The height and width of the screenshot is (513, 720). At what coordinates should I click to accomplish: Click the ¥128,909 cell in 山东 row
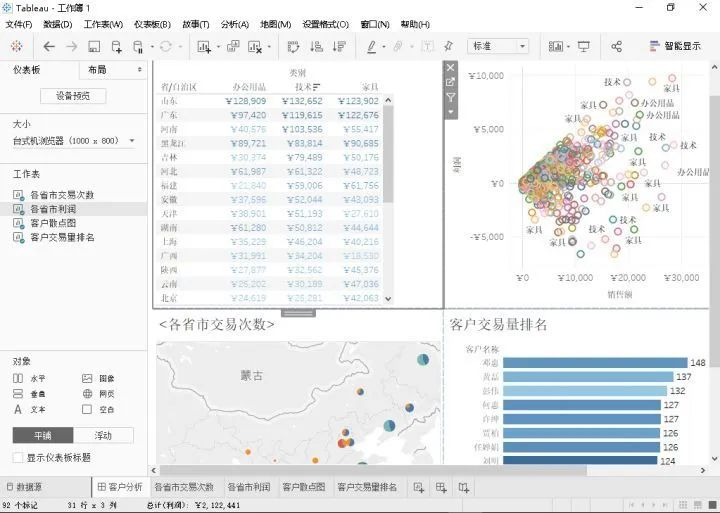[x=246, y=101]
